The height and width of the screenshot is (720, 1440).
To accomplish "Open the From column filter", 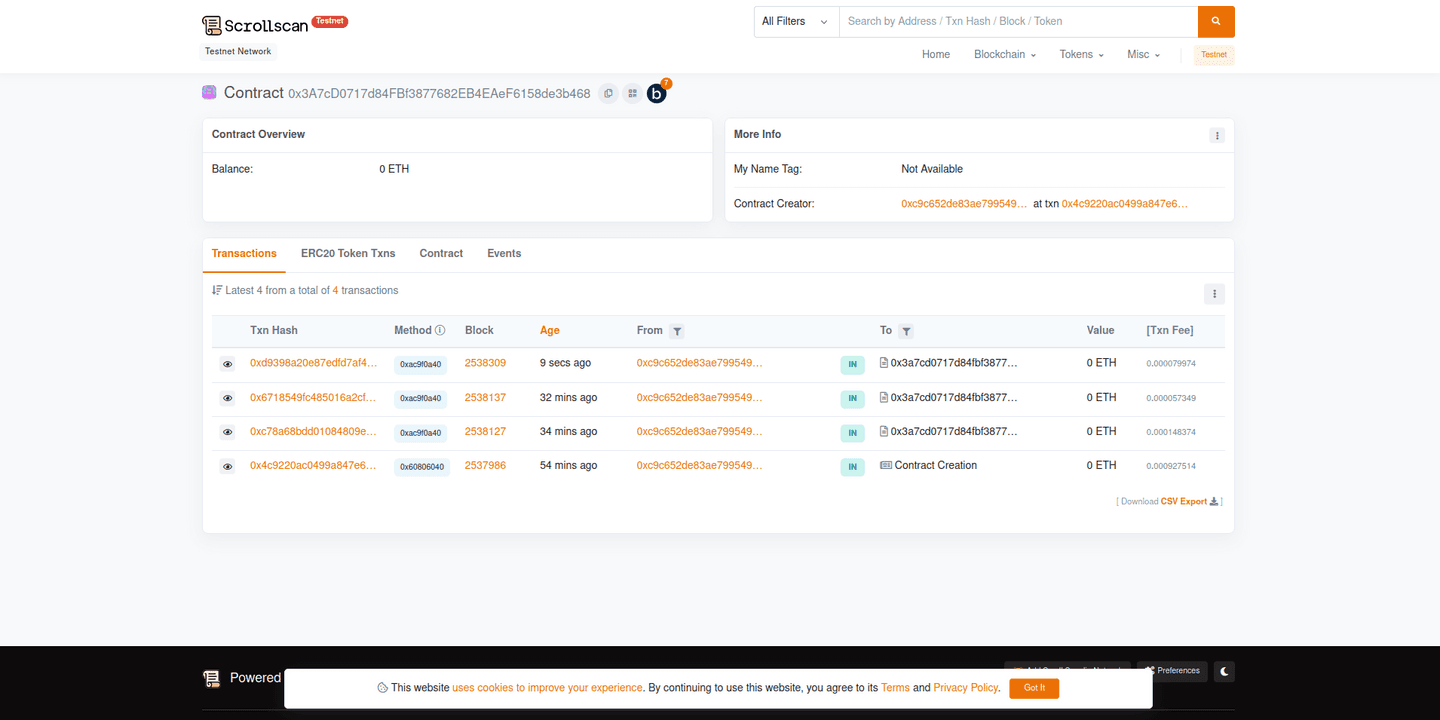I will pos(677,331).
